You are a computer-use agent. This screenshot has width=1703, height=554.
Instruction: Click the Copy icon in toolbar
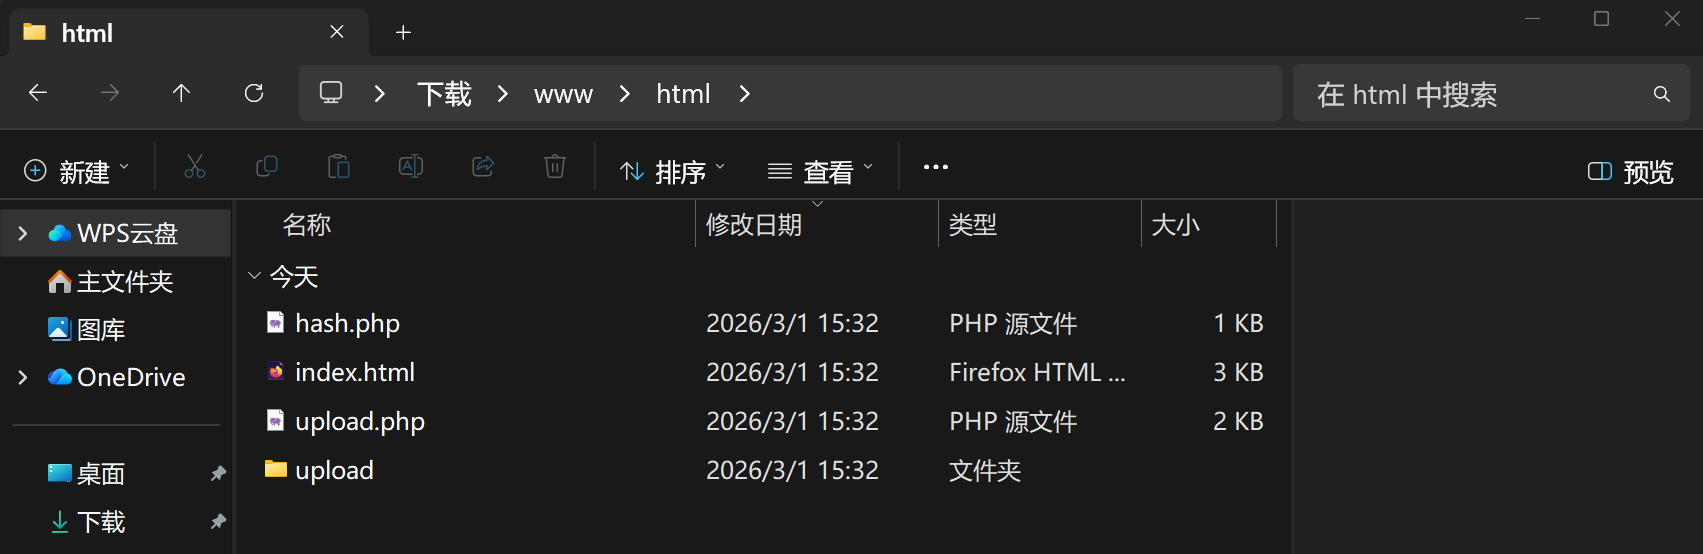pyautogui.click(x=267, y=167)
